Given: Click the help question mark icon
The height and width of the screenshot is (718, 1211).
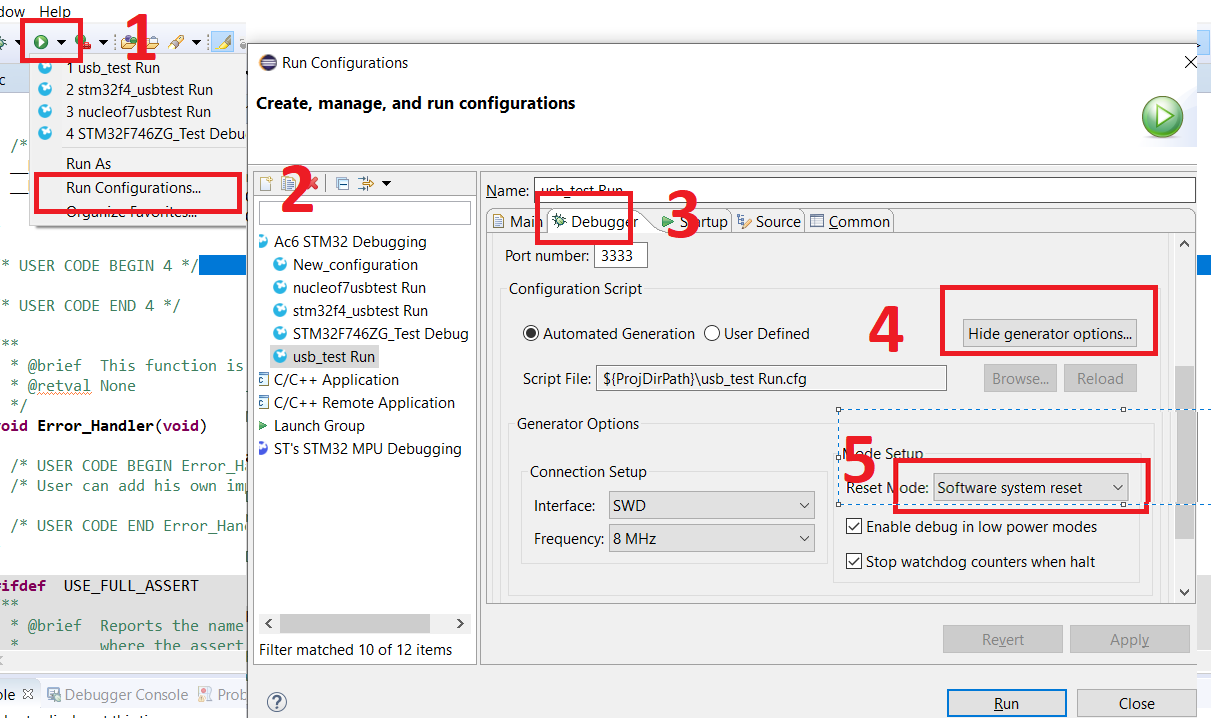Looking at the screenshot, I should 278,702.
